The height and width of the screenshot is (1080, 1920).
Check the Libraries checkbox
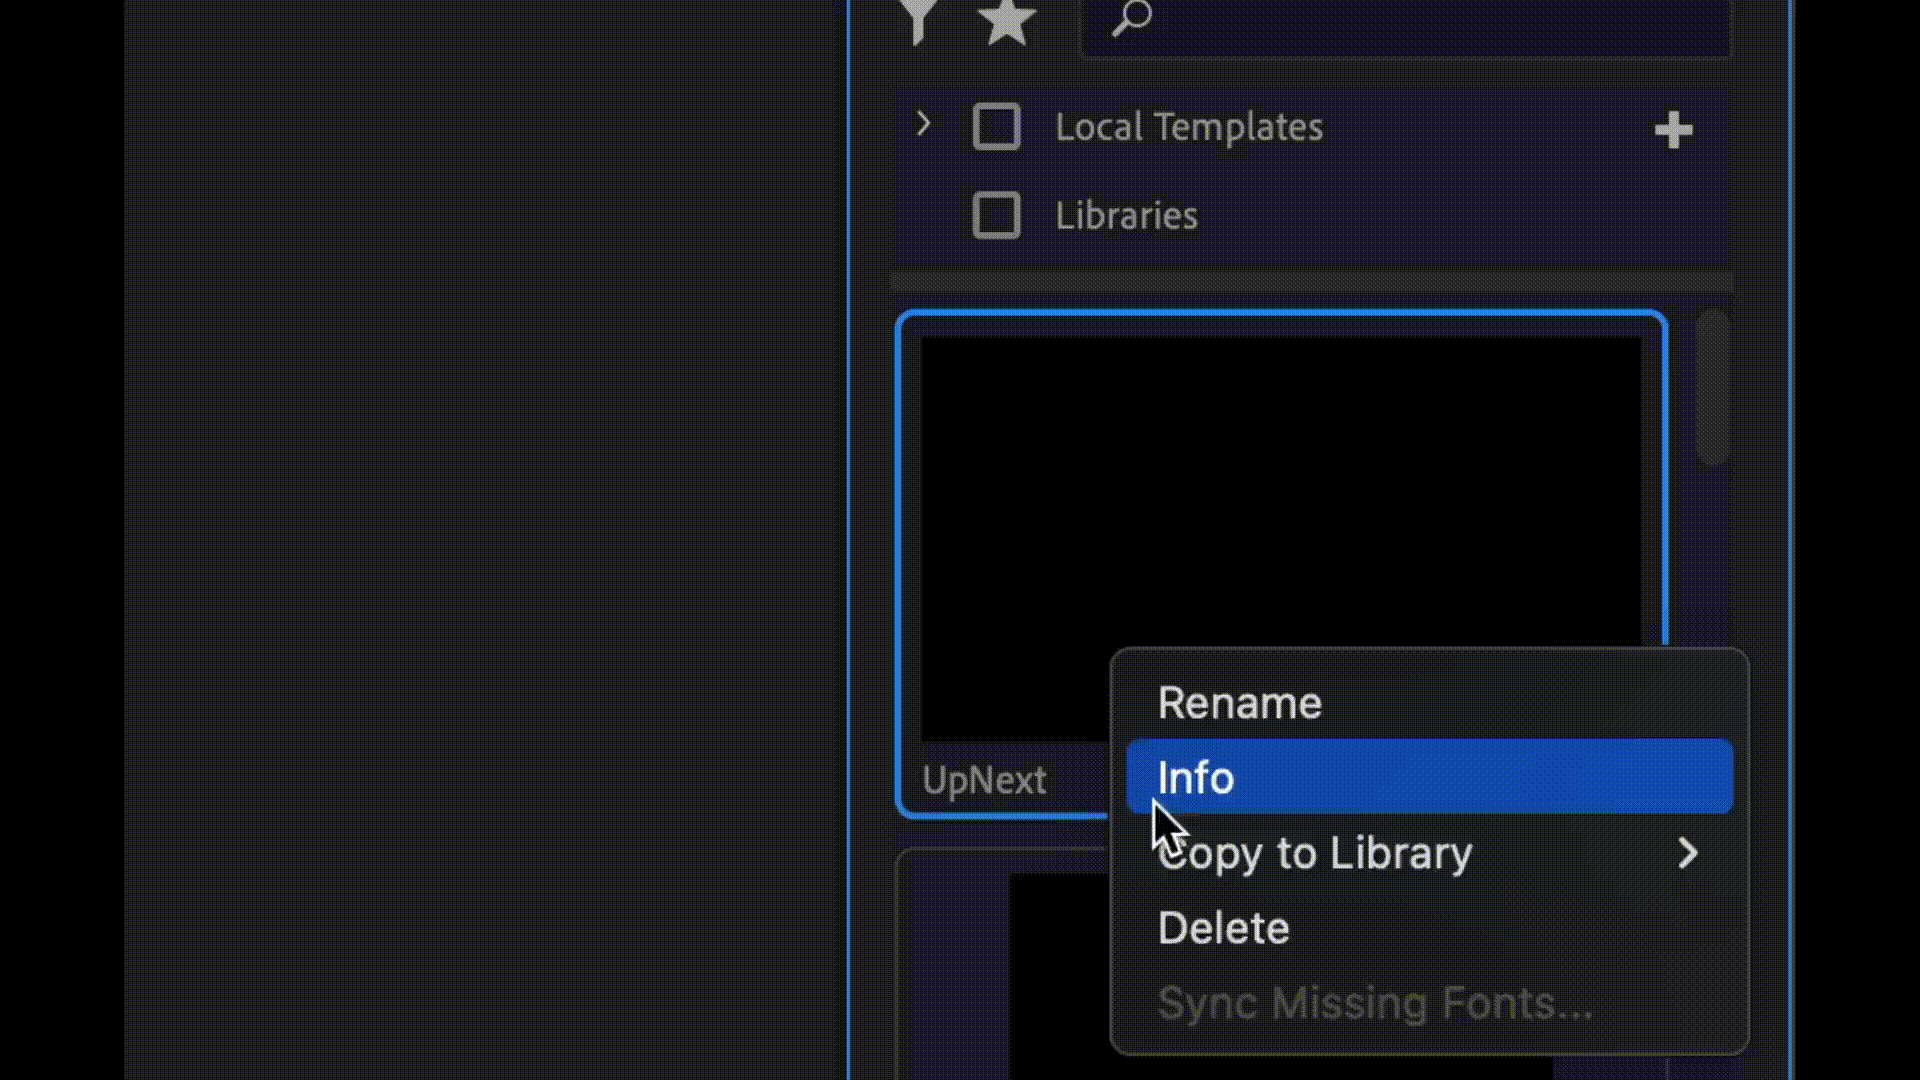tap(996, 215)
